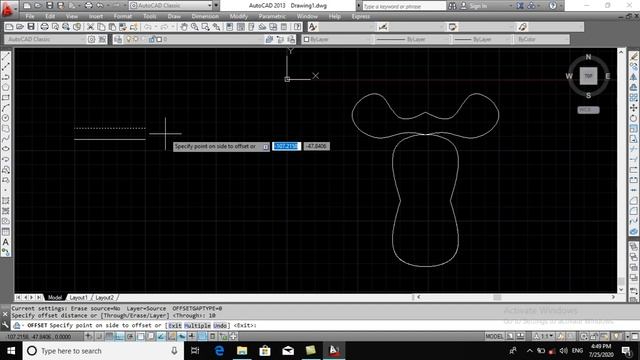Toggle Object Snap Tracking in status bar
This screenshot has width=640, height=360.
tap(161, 336)
